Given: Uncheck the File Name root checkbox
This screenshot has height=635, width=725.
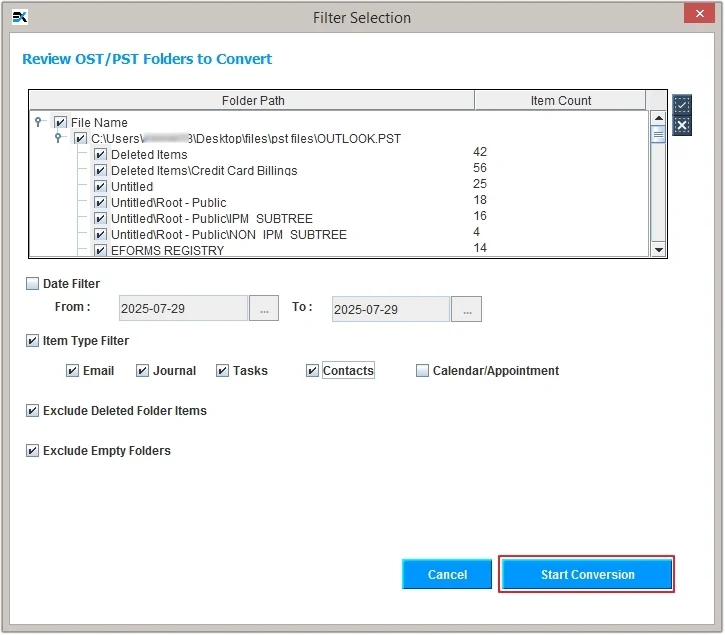Looking at the screenshot, I should 60,122.
